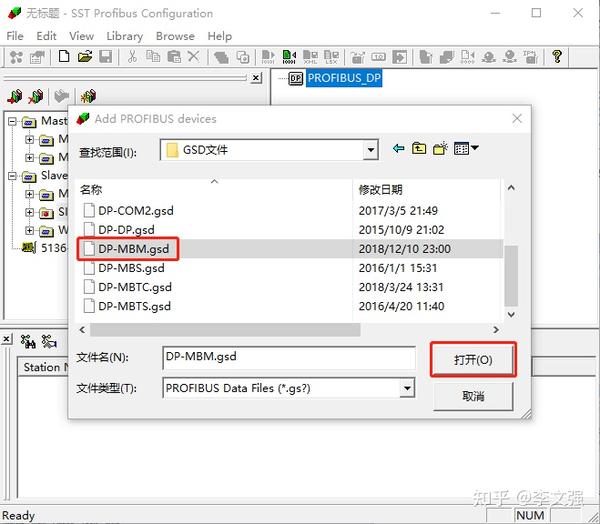
Task: Select file DP-MBTC.gsd
Action: 128,287
